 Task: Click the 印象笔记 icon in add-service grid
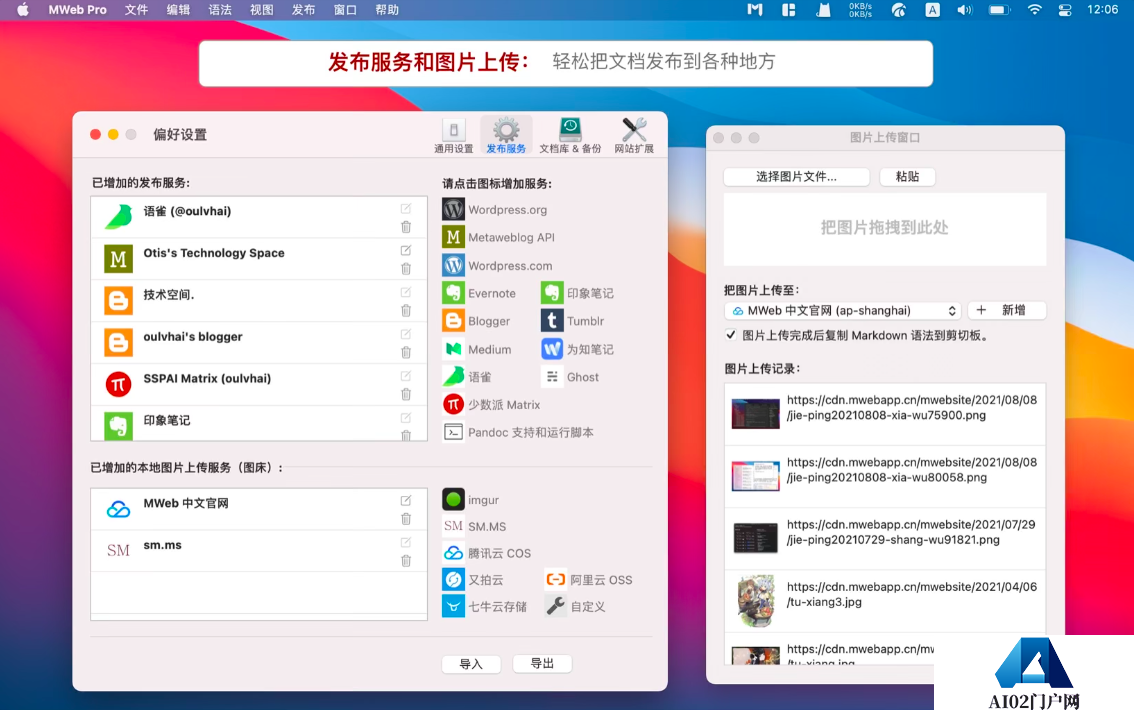coord(553,293)
